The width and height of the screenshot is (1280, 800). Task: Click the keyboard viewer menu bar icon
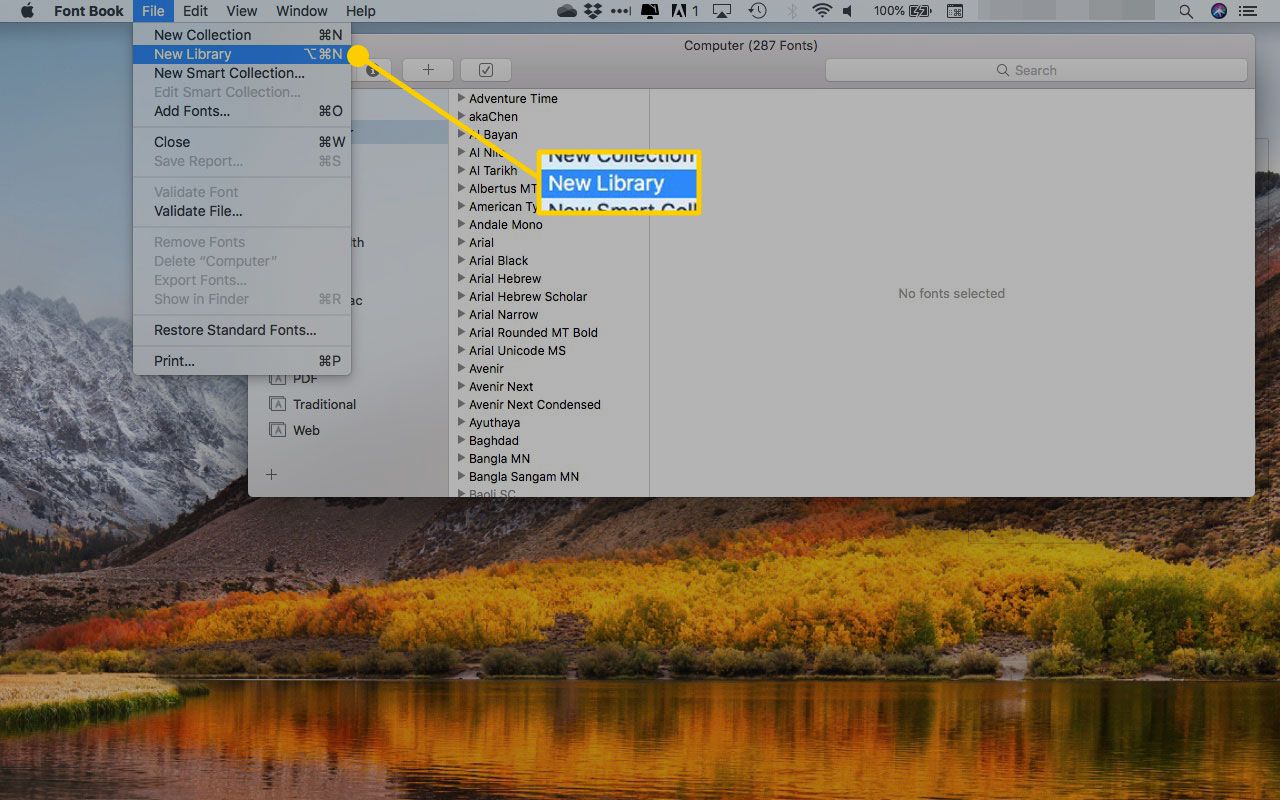(955, 11)
